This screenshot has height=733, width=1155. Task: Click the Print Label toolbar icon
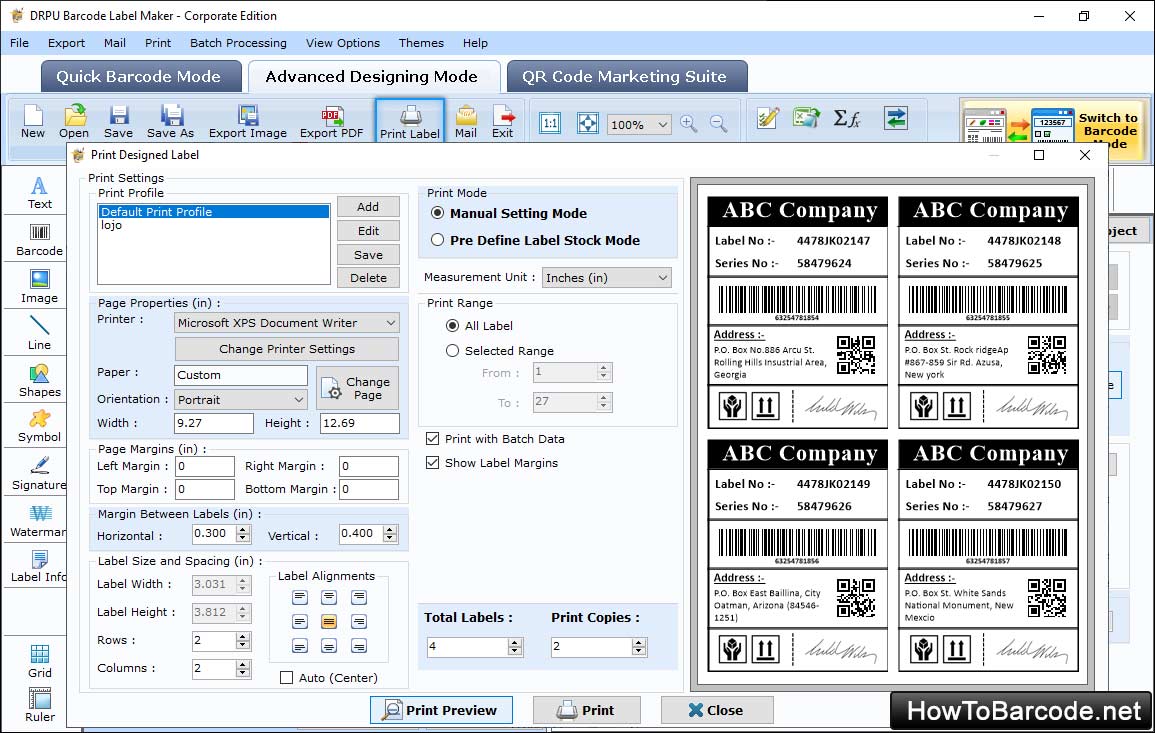tap(410, 122)
